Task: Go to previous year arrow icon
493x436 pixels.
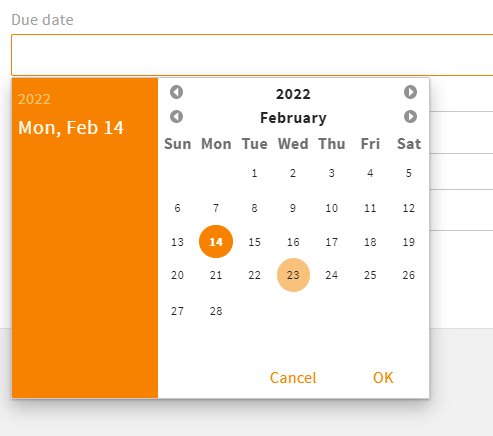Action: point(176,92)
